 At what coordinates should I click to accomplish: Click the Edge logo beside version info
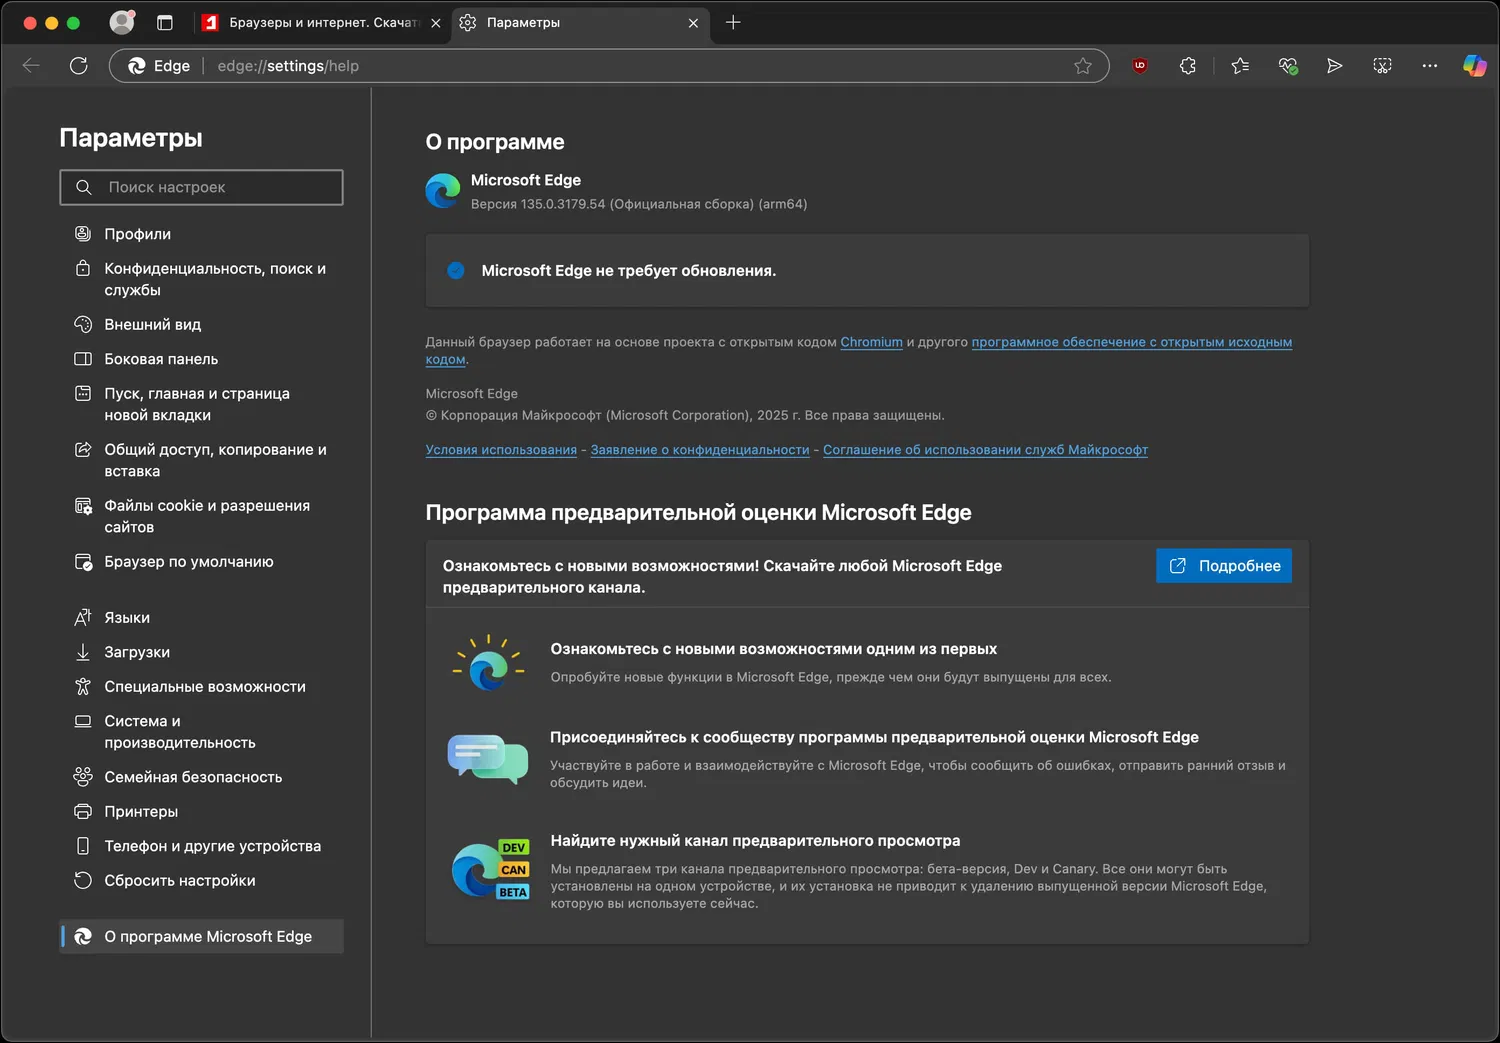tap(443, 191)
